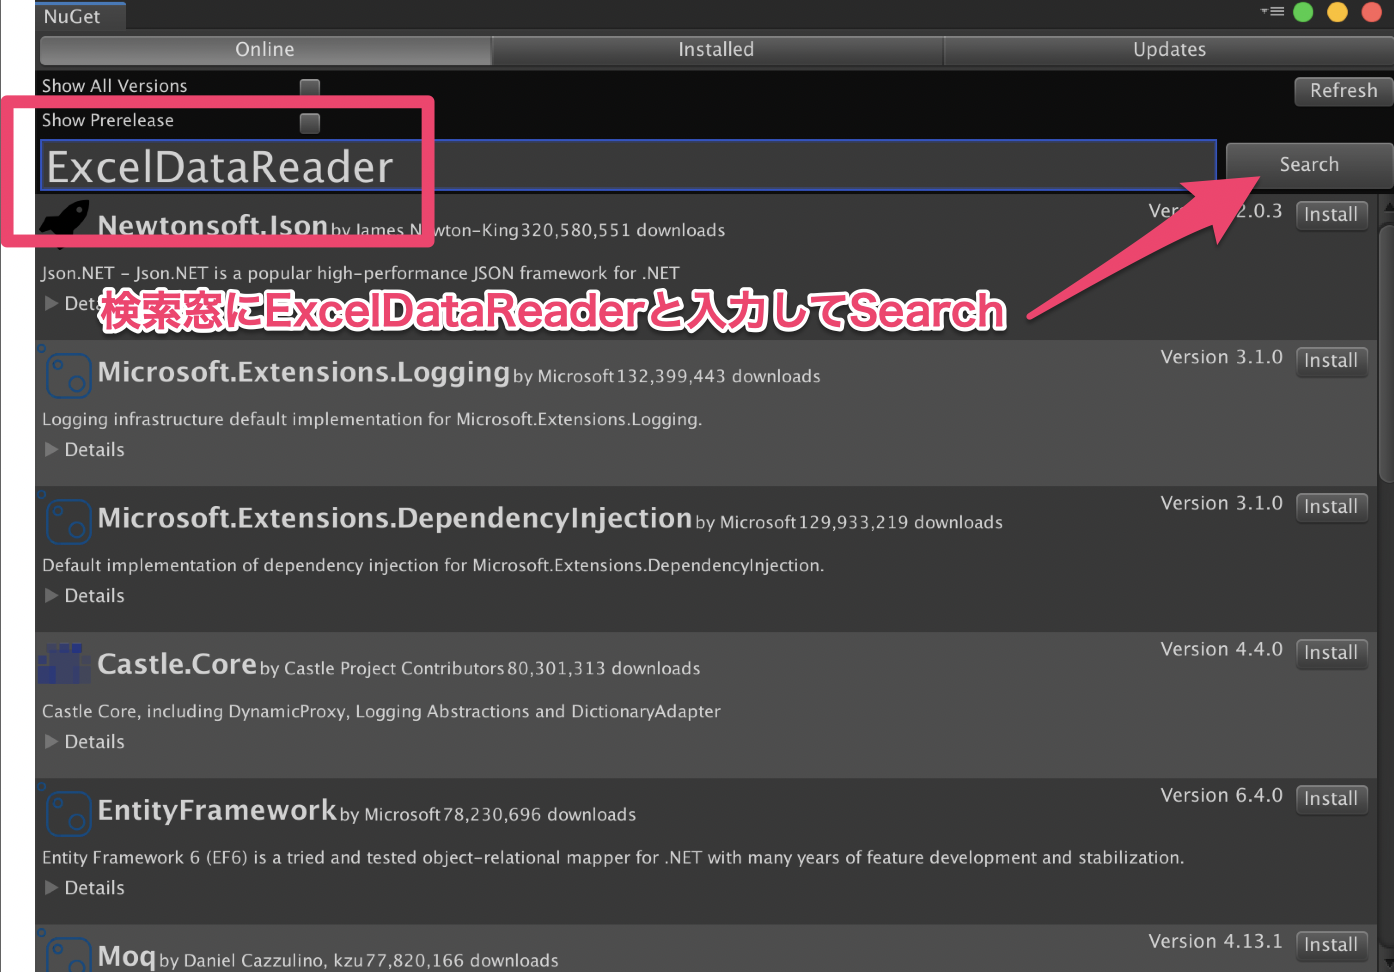
Task: Install the EntityFramework package
Action: coord(1331,799)
